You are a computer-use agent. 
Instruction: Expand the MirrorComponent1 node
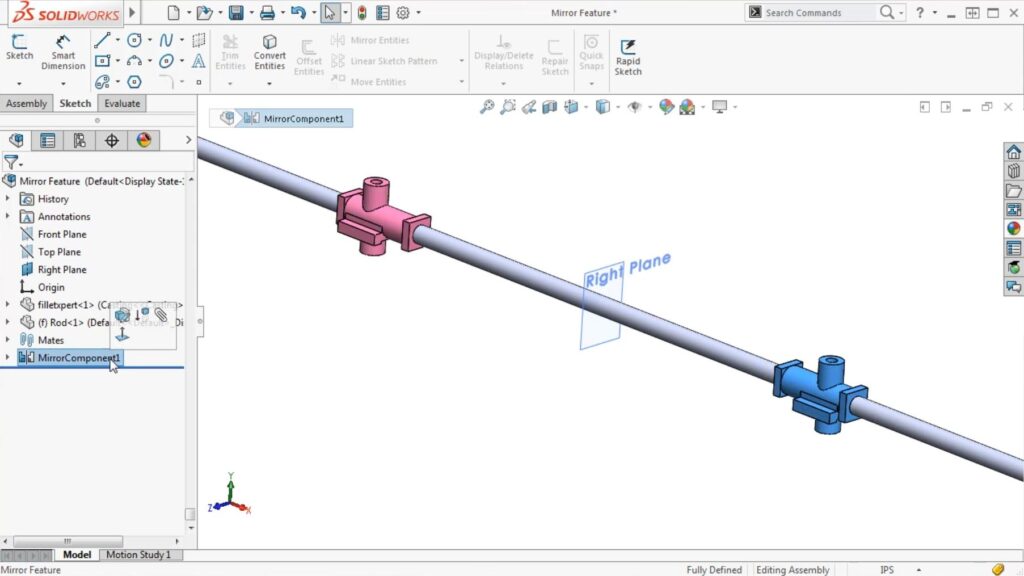tap(7, 357)
